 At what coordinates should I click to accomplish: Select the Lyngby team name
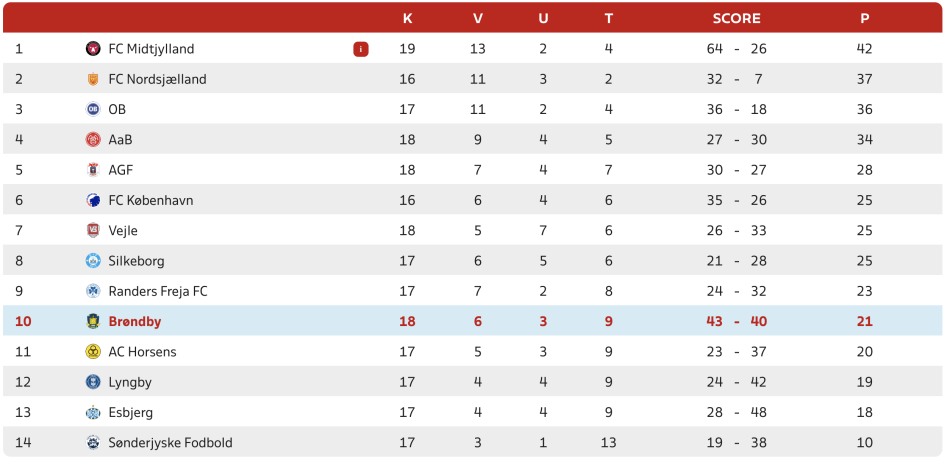[x=130, y=382]
